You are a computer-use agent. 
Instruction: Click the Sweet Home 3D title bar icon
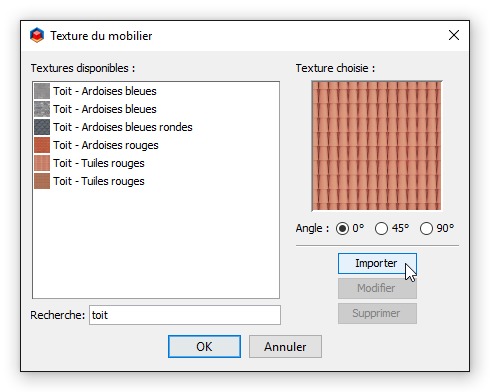pyautogui.click(x=37, y=35)
